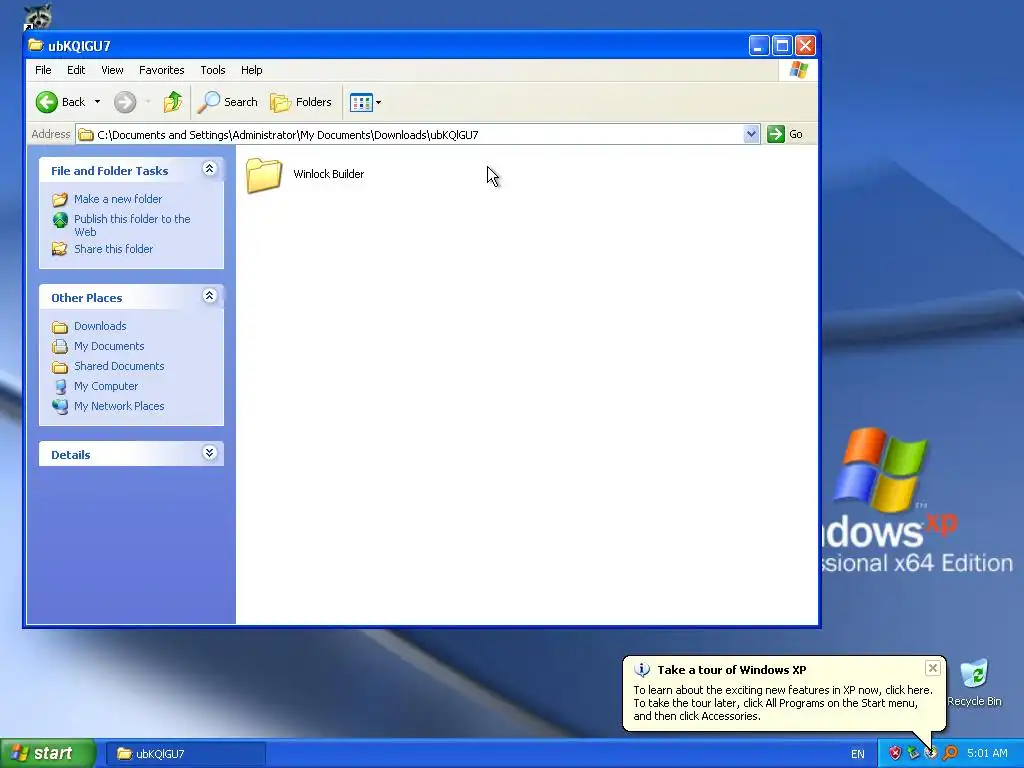1024x768 pixels.
Task: Open My Network Places link
Action: (119, 406)
